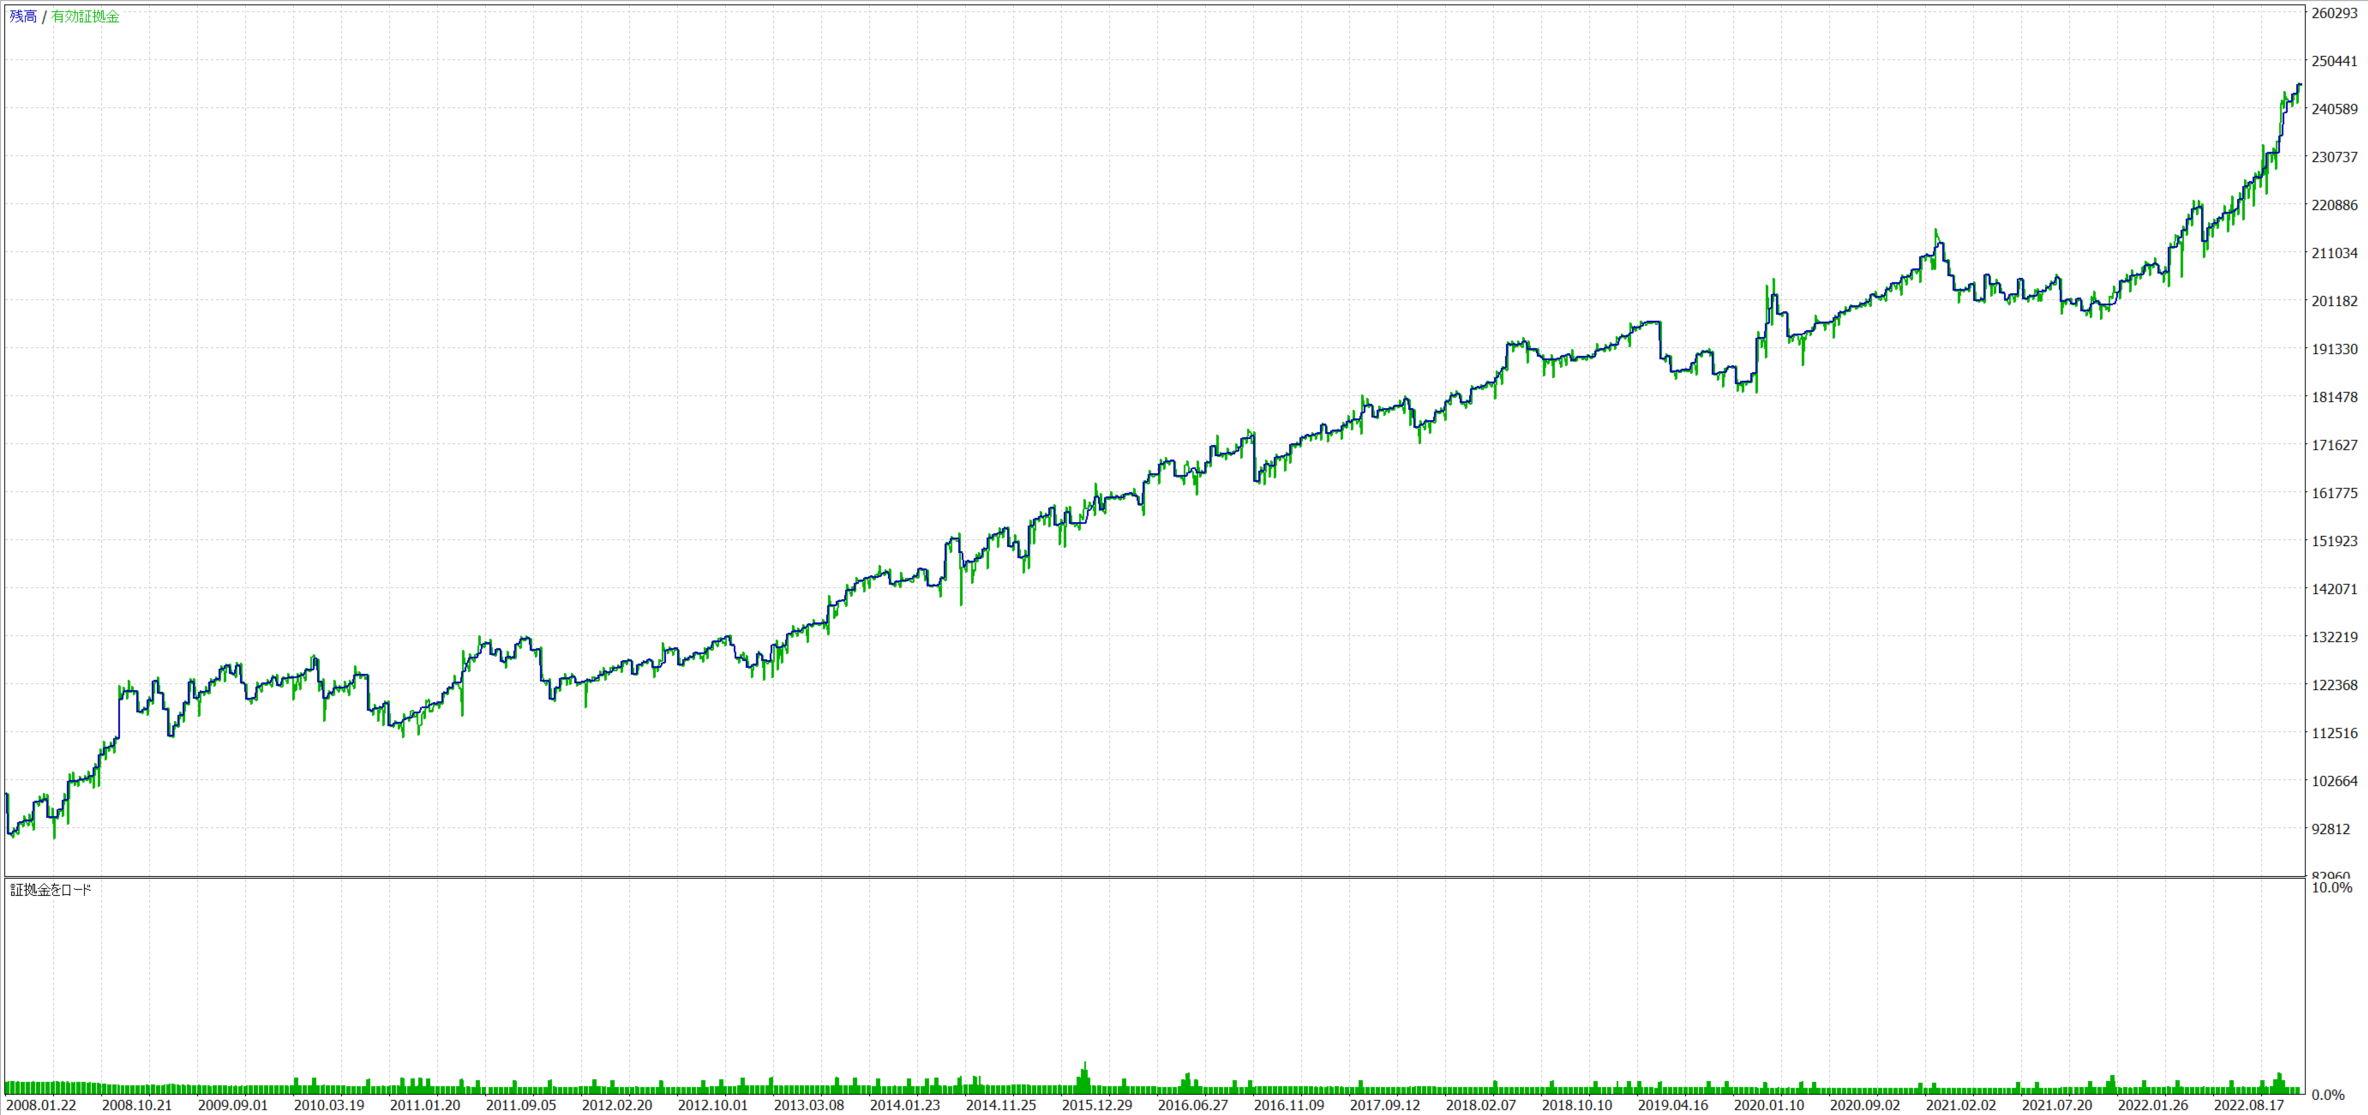Viewport: 2368px width, 1115px height.
Task: Click the equity curve's starting point at far left
Action: click(x=8, y=796)
